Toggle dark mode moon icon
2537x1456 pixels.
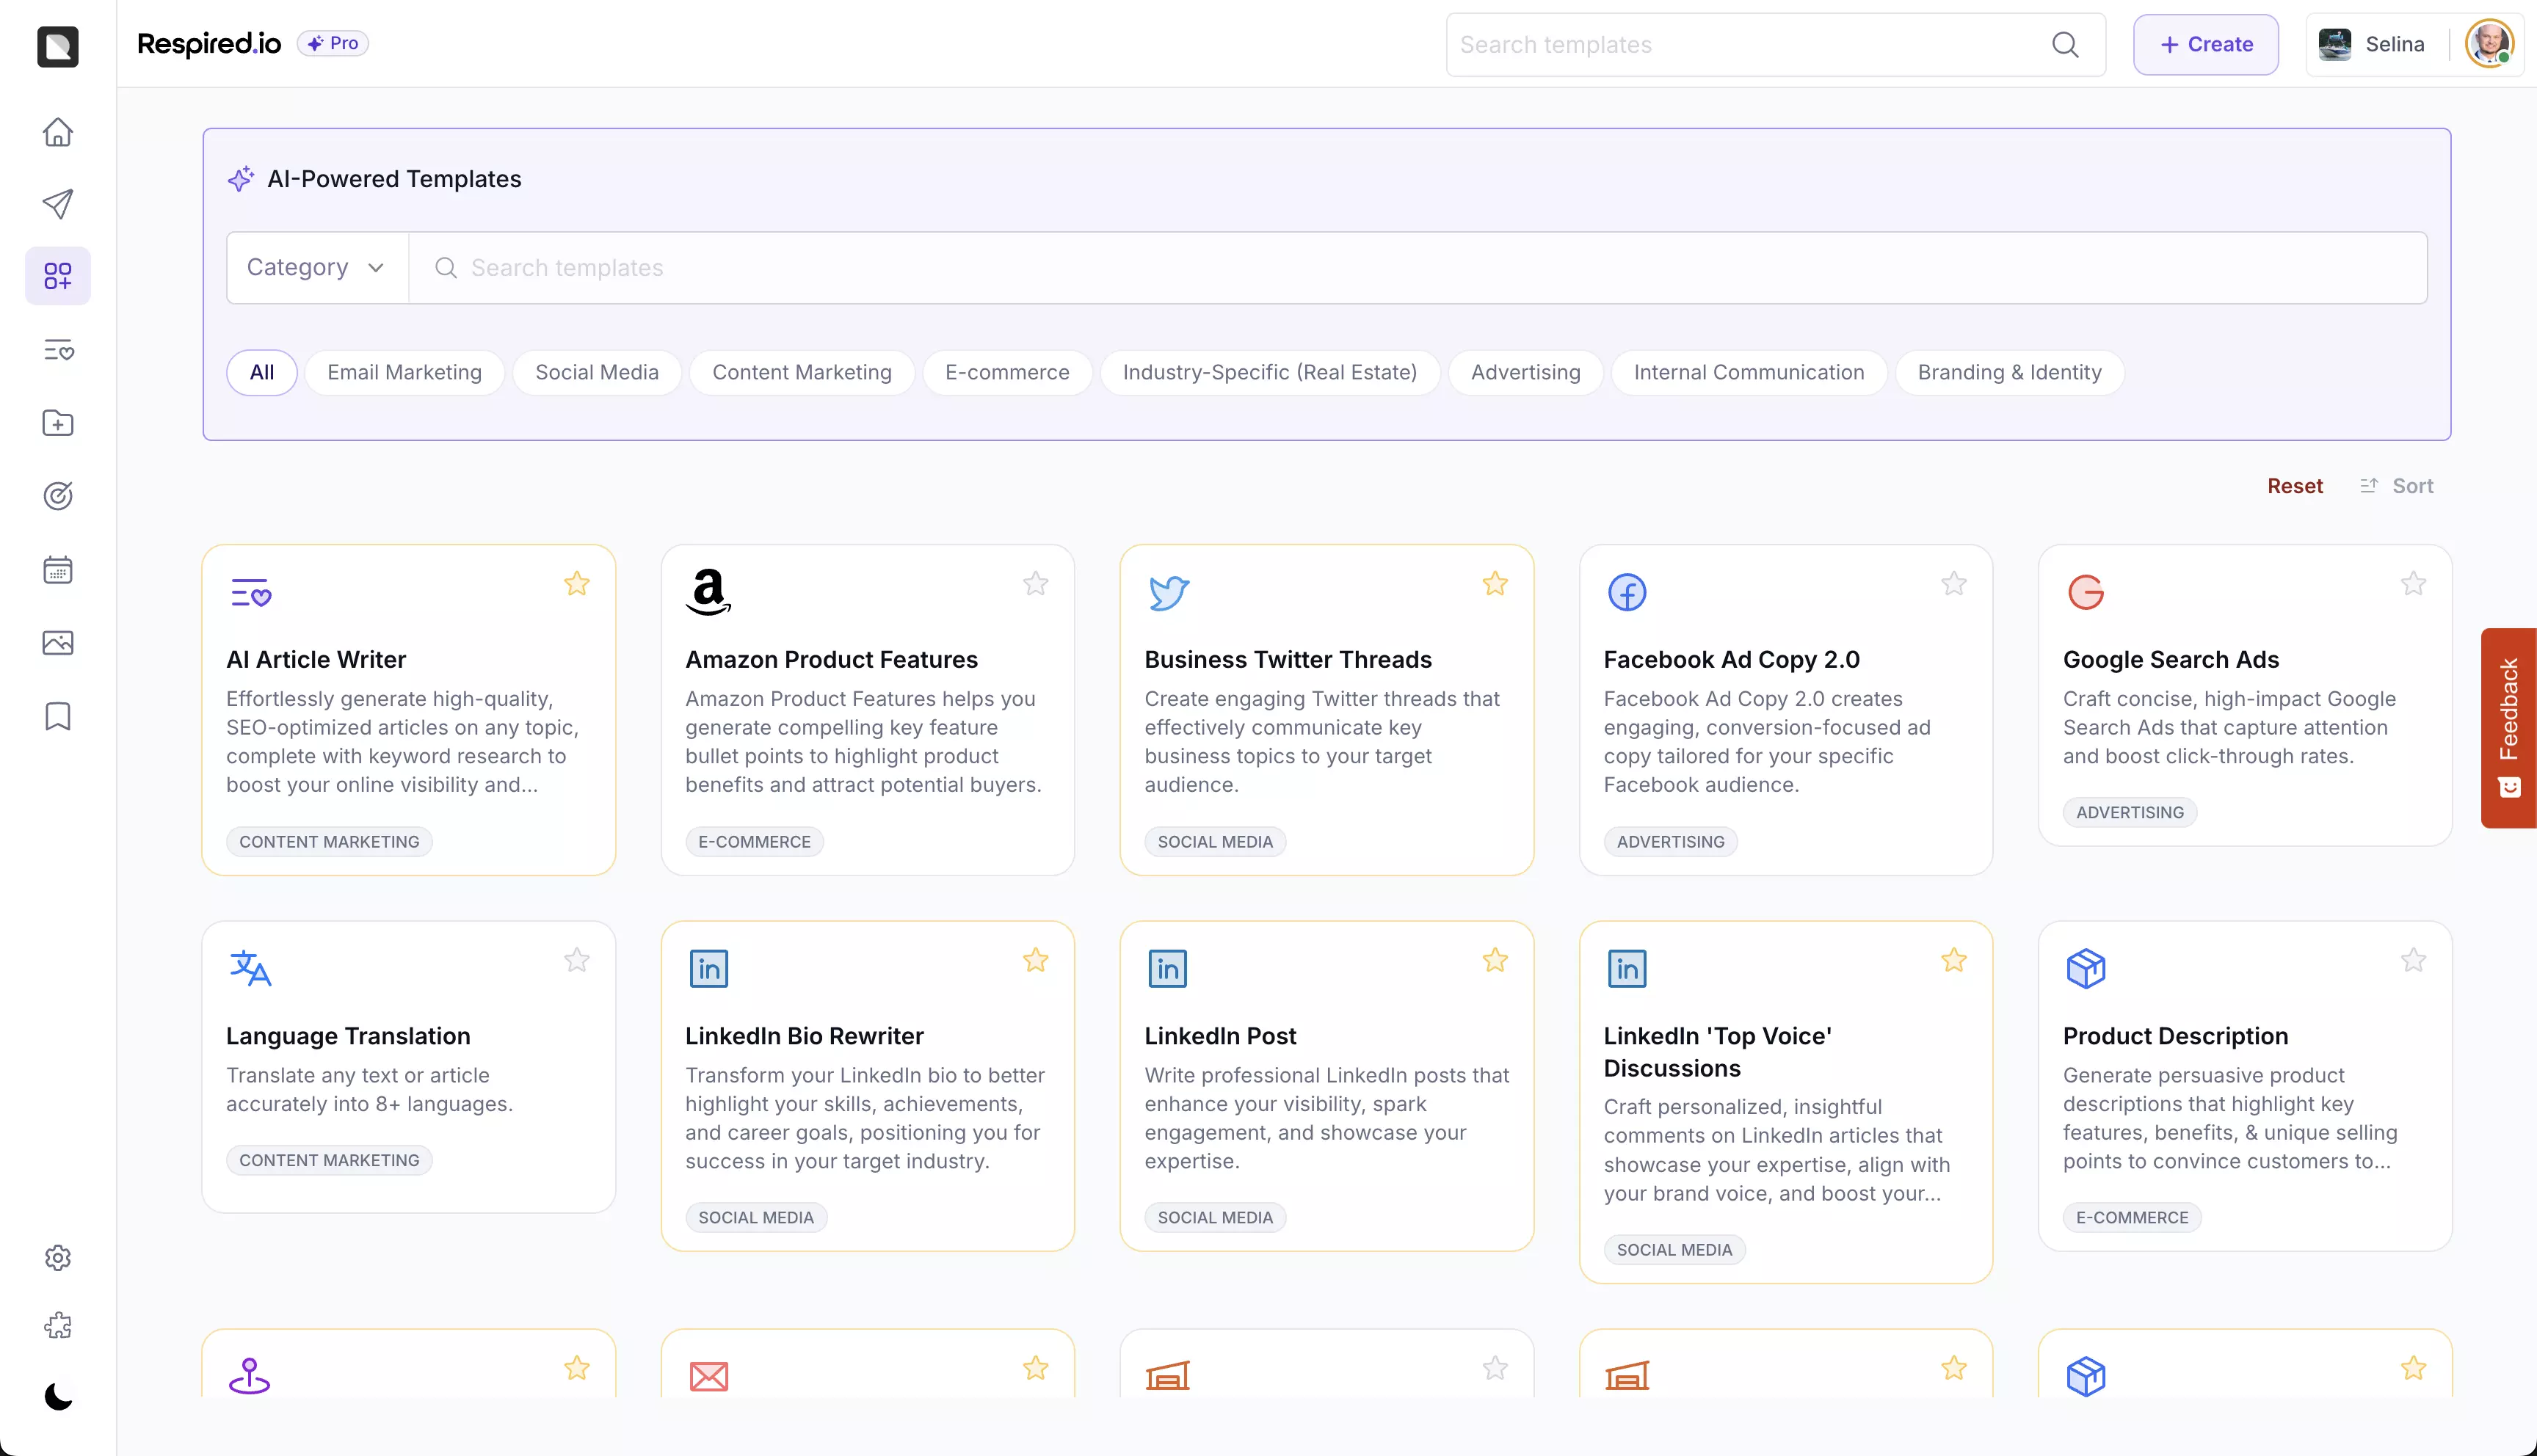pos(58,1396)
